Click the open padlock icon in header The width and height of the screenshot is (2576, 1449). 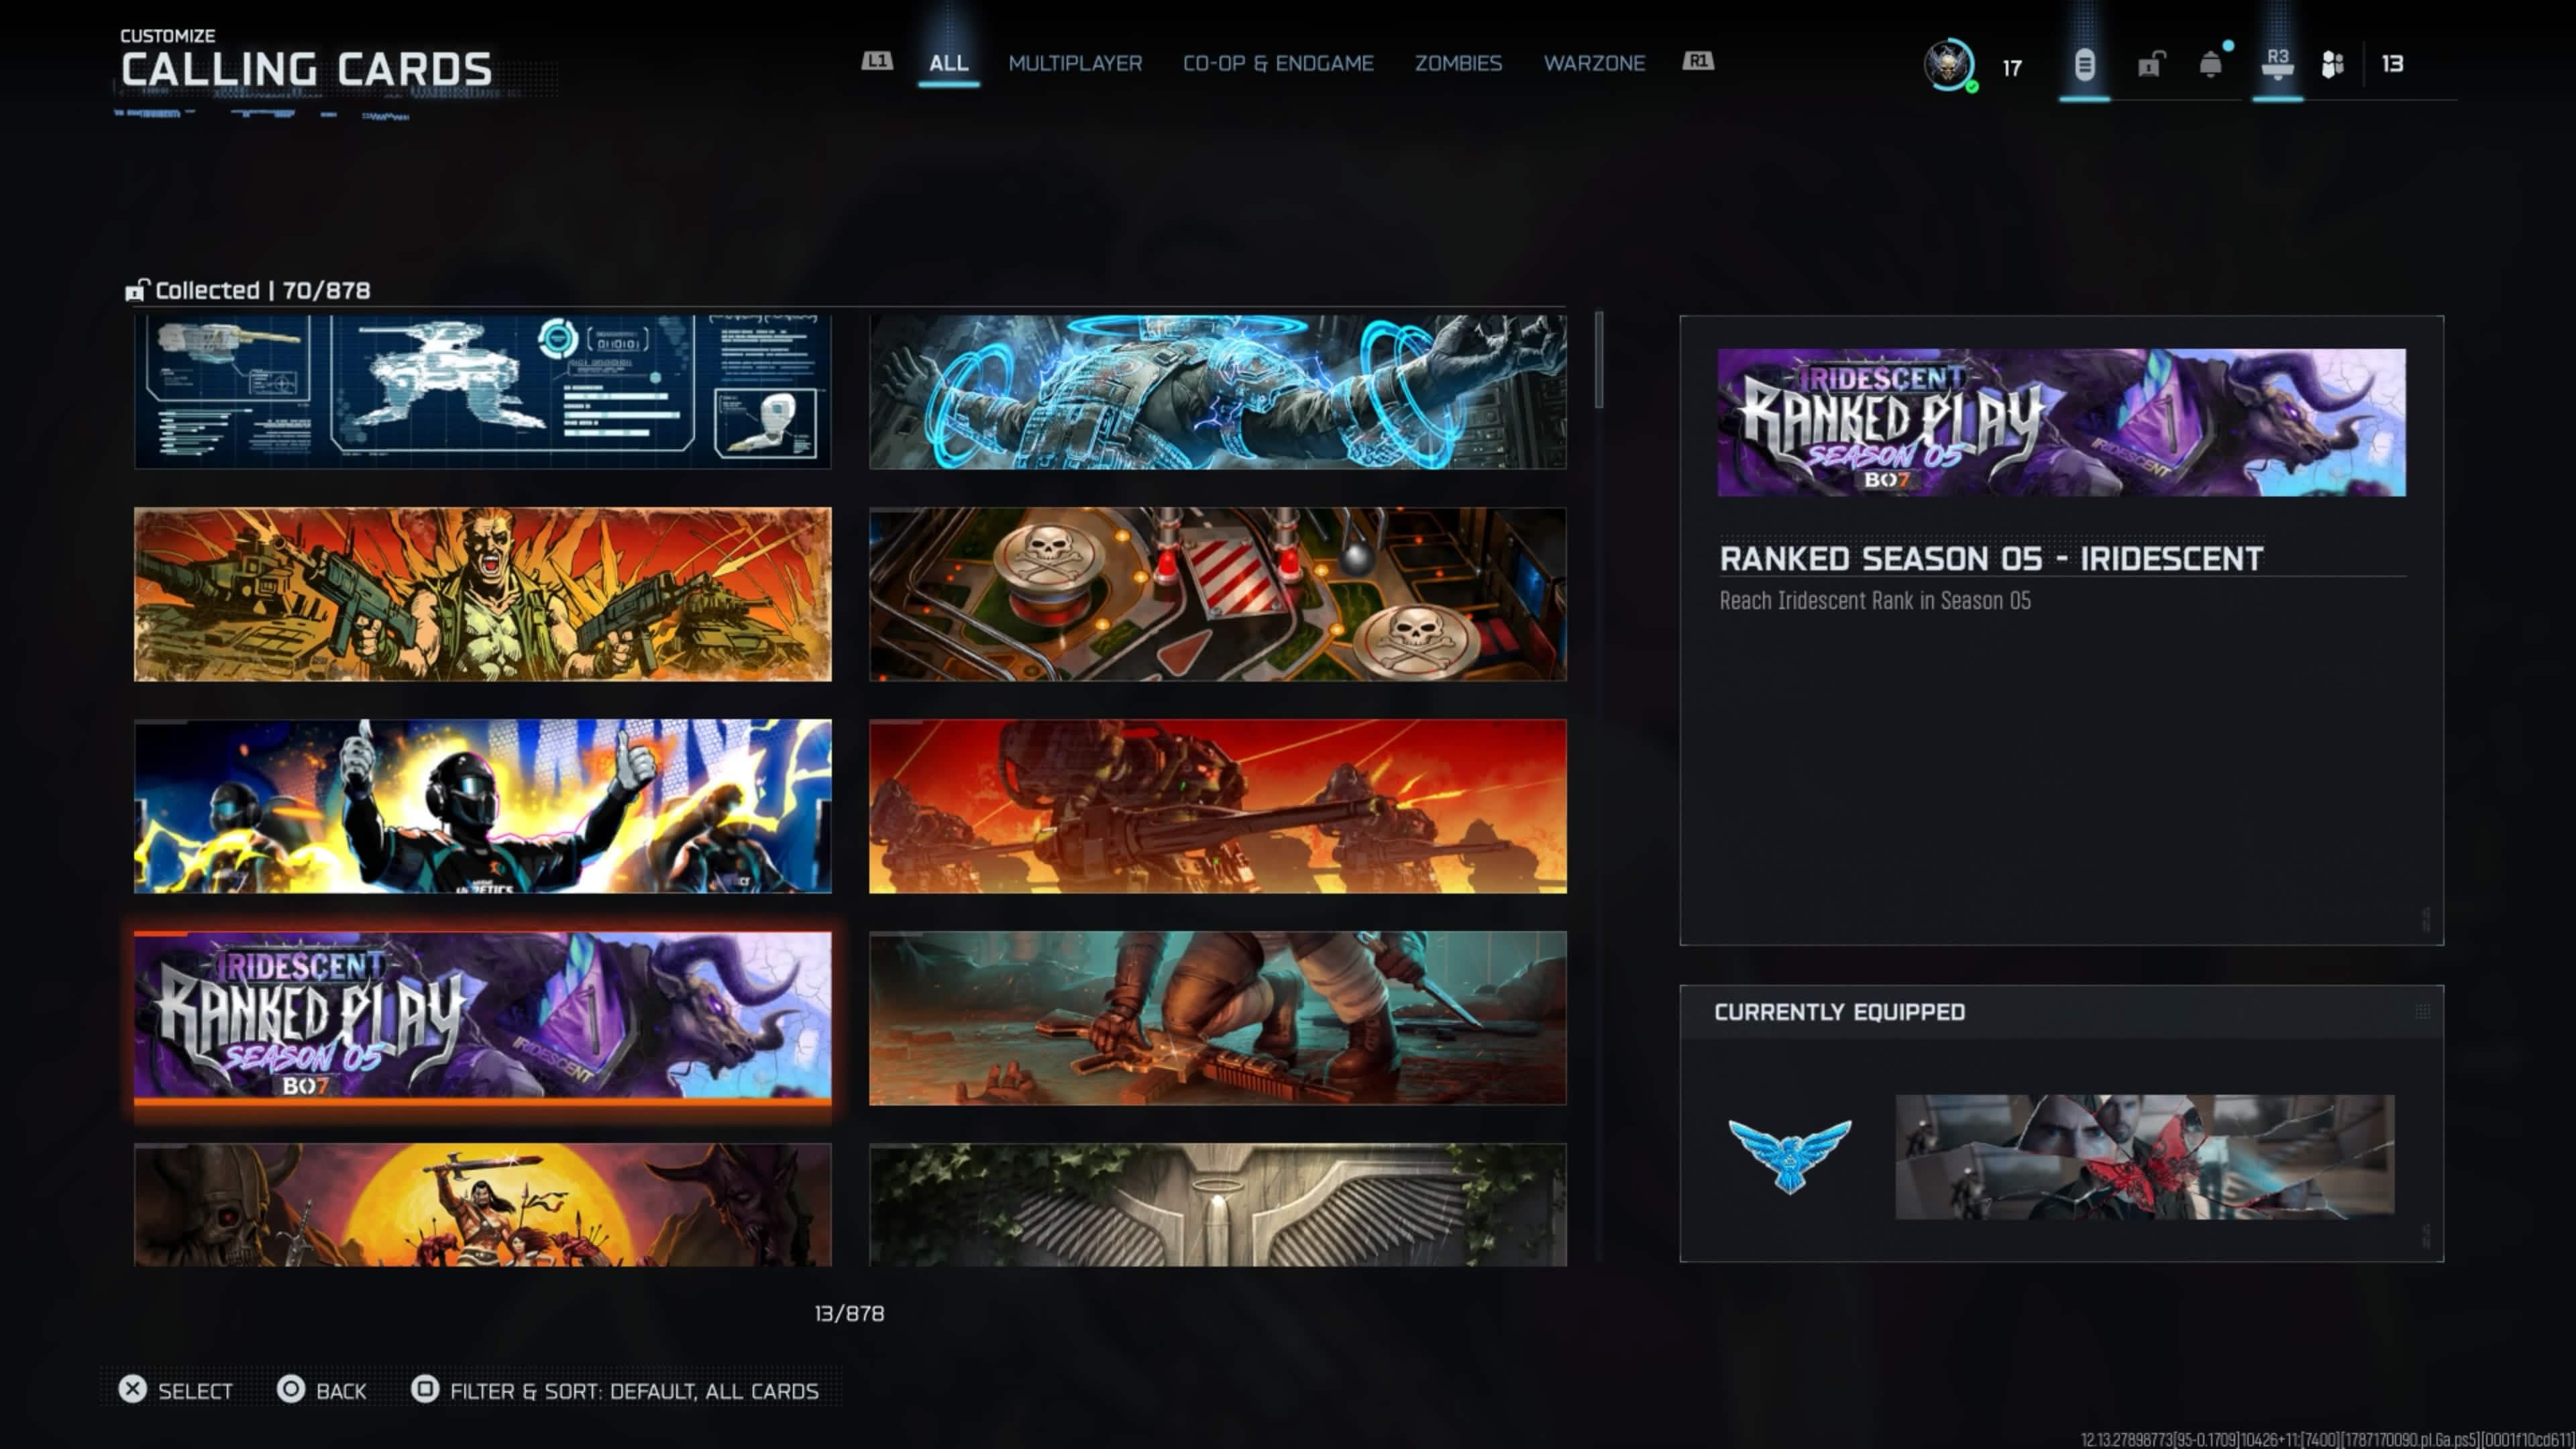click(x=2150, y=65)
